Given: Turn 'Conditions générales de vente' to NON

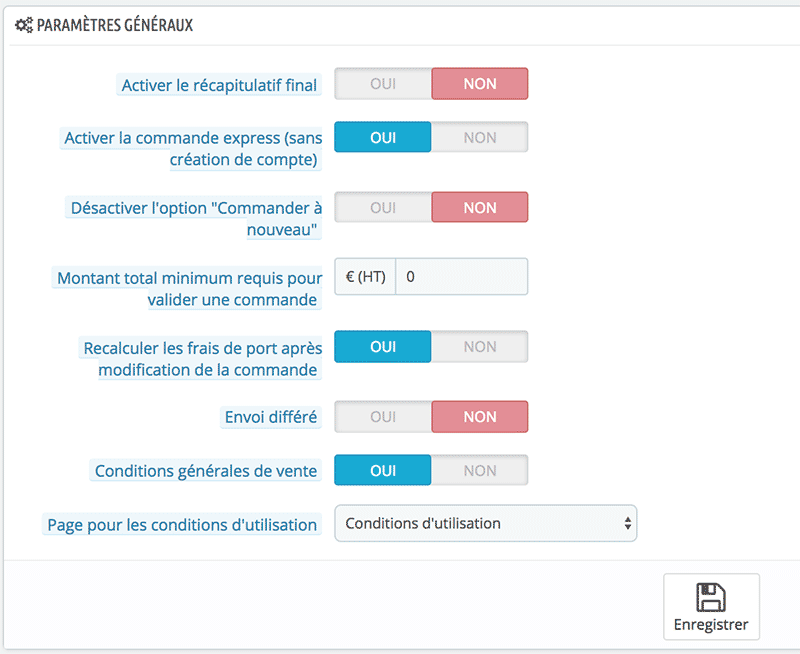Looking at the screenshot, I should pos(480,470).
